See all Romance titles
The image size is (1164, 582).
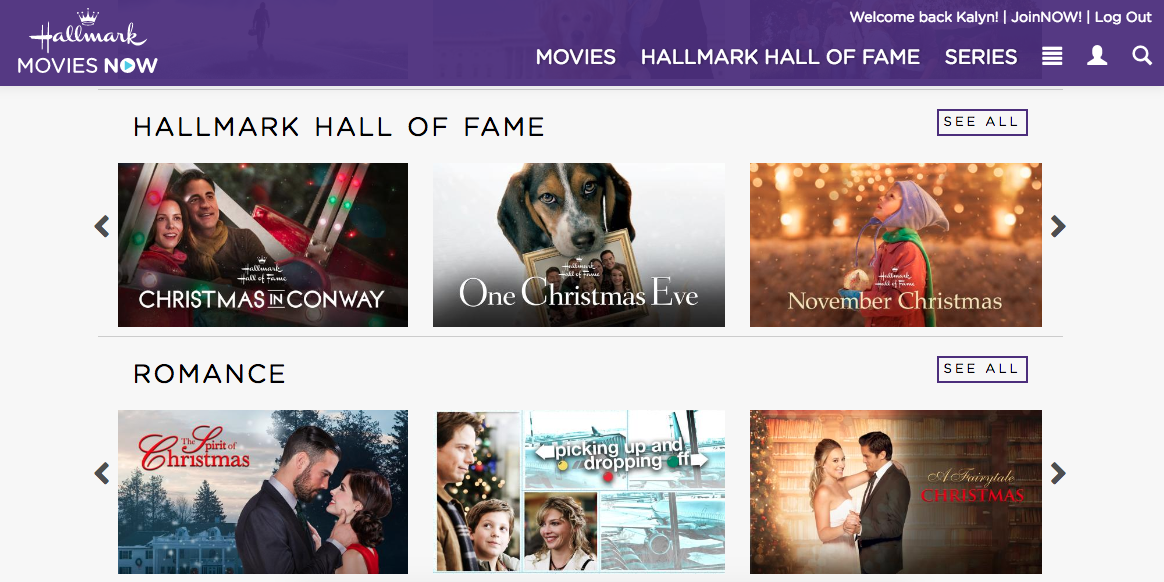click(x=982, y=369)
